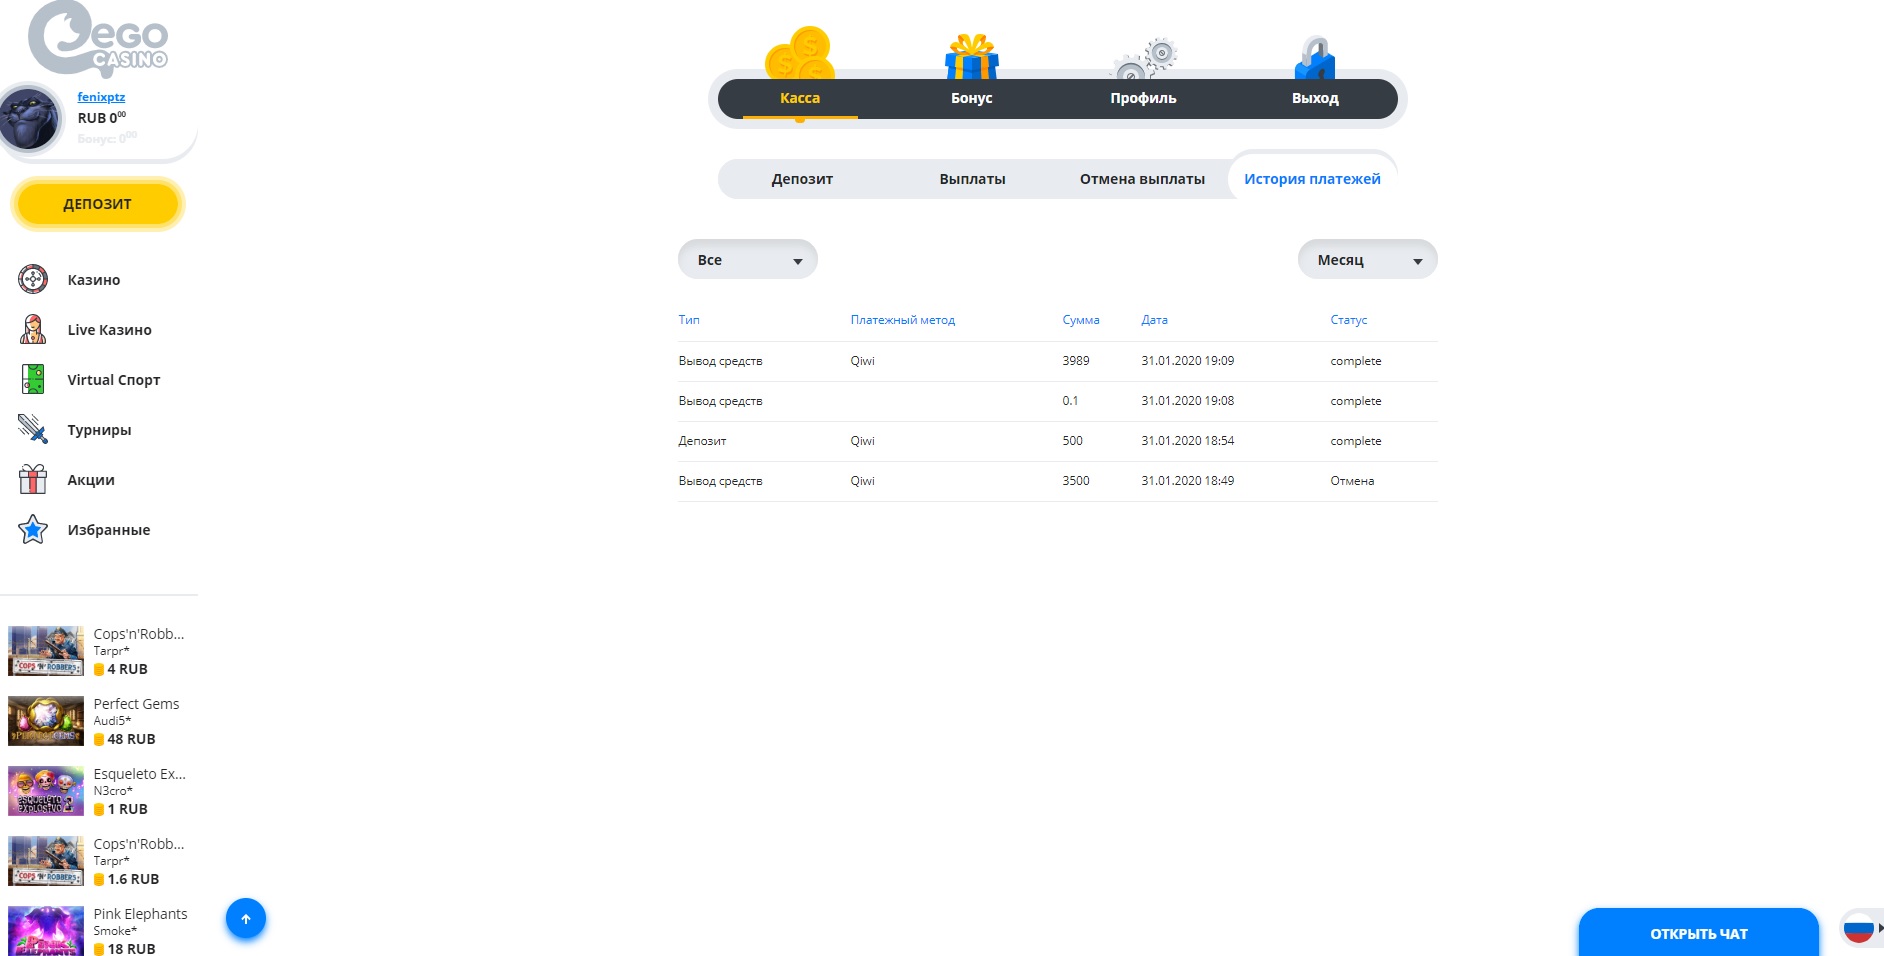Viewport: 1884px width, 956px height.
Task: Open the Perfect Gems game thumbnail
Action: click(x=46, y=721)
